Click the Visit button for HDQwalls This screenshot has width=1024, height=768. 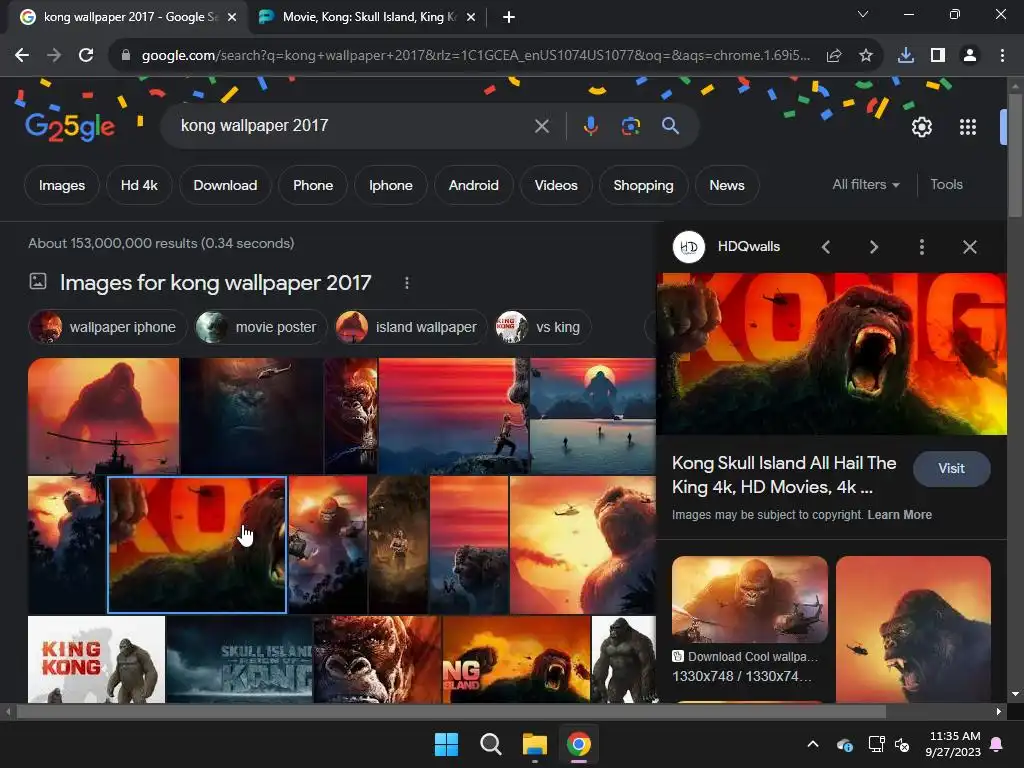pos(952,469)
